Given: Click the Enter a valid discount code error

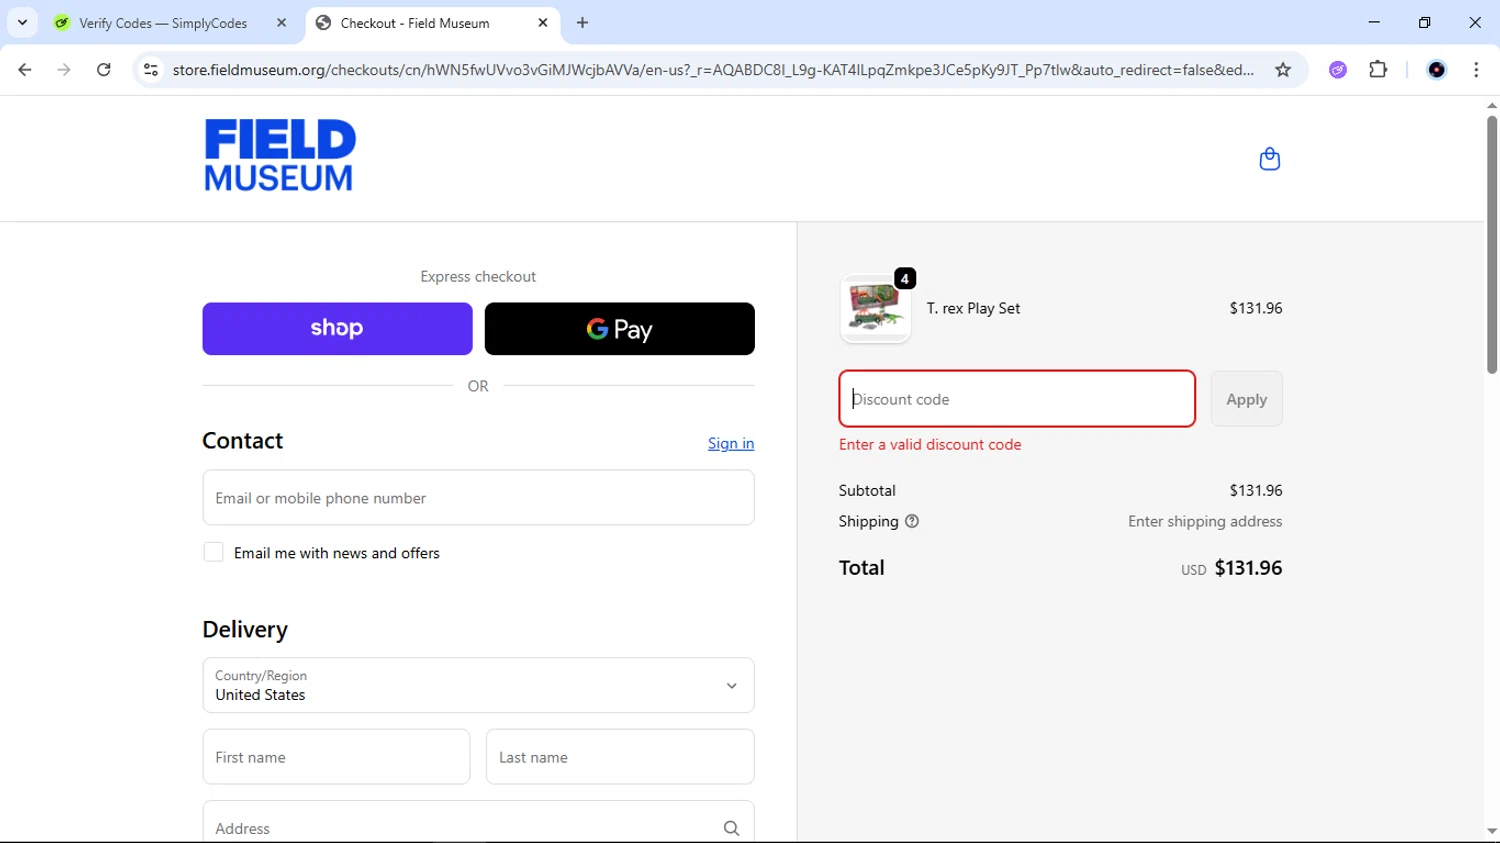Looking at the screenshot, I should coord(930,444).
